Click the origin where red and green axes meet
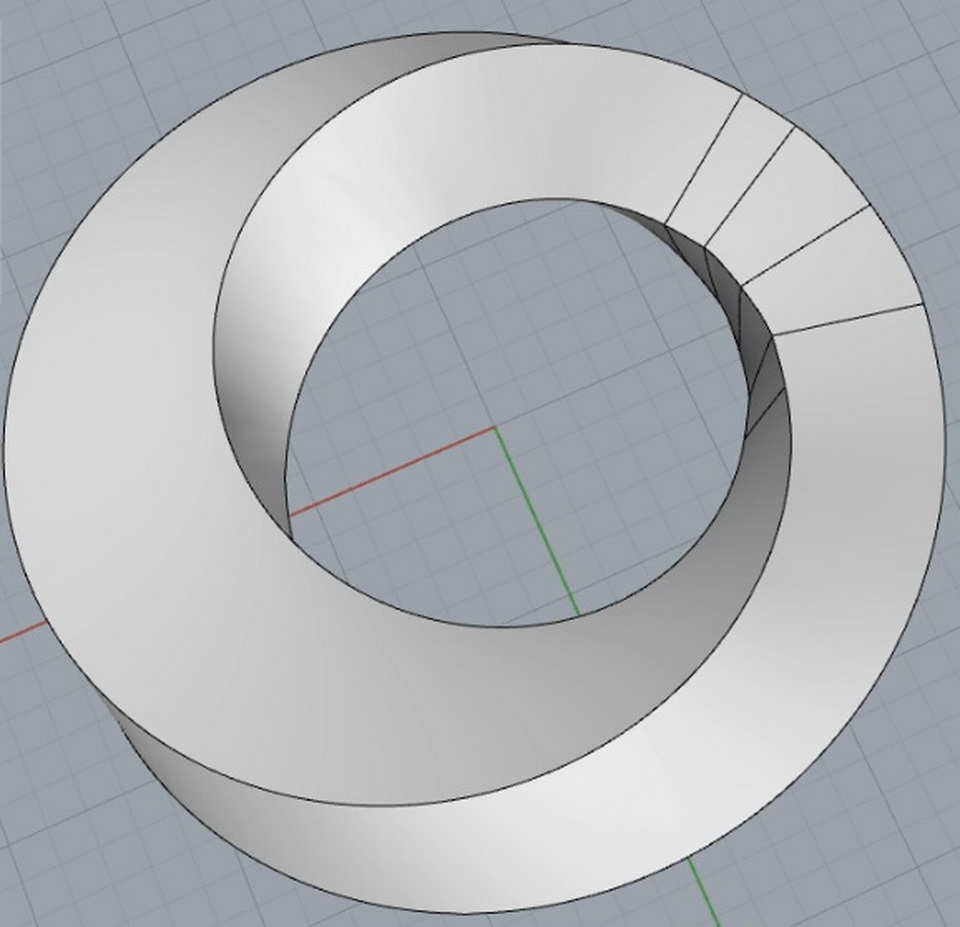The width and height of the screenshot is (960, 927). point(495,428)
